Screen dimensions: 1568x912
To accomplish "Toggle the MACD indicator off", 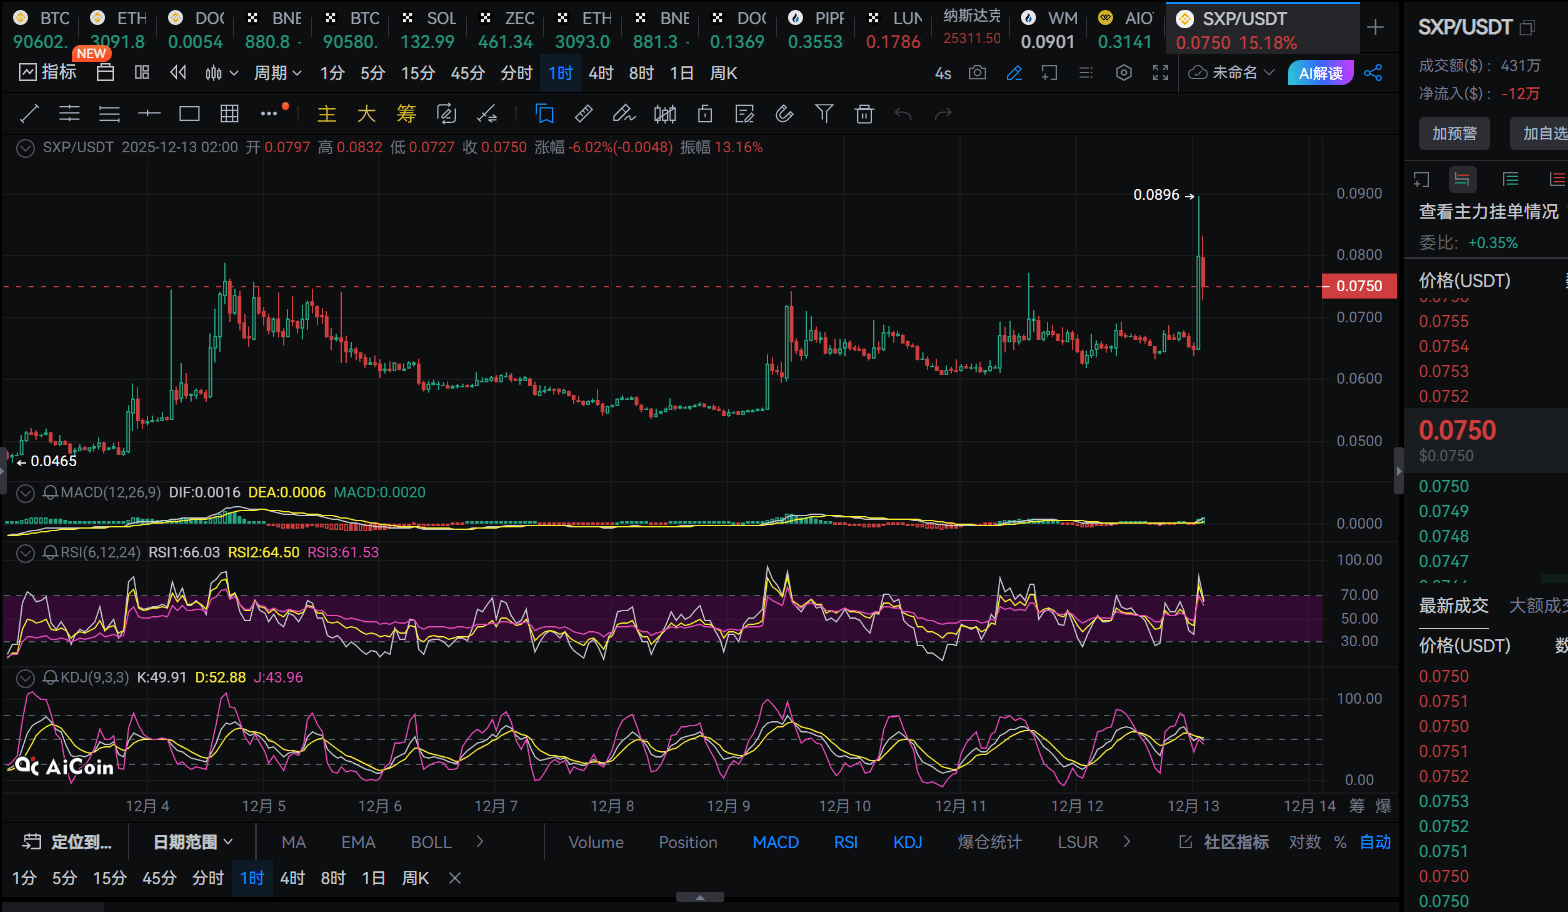I will click(775, 842).
